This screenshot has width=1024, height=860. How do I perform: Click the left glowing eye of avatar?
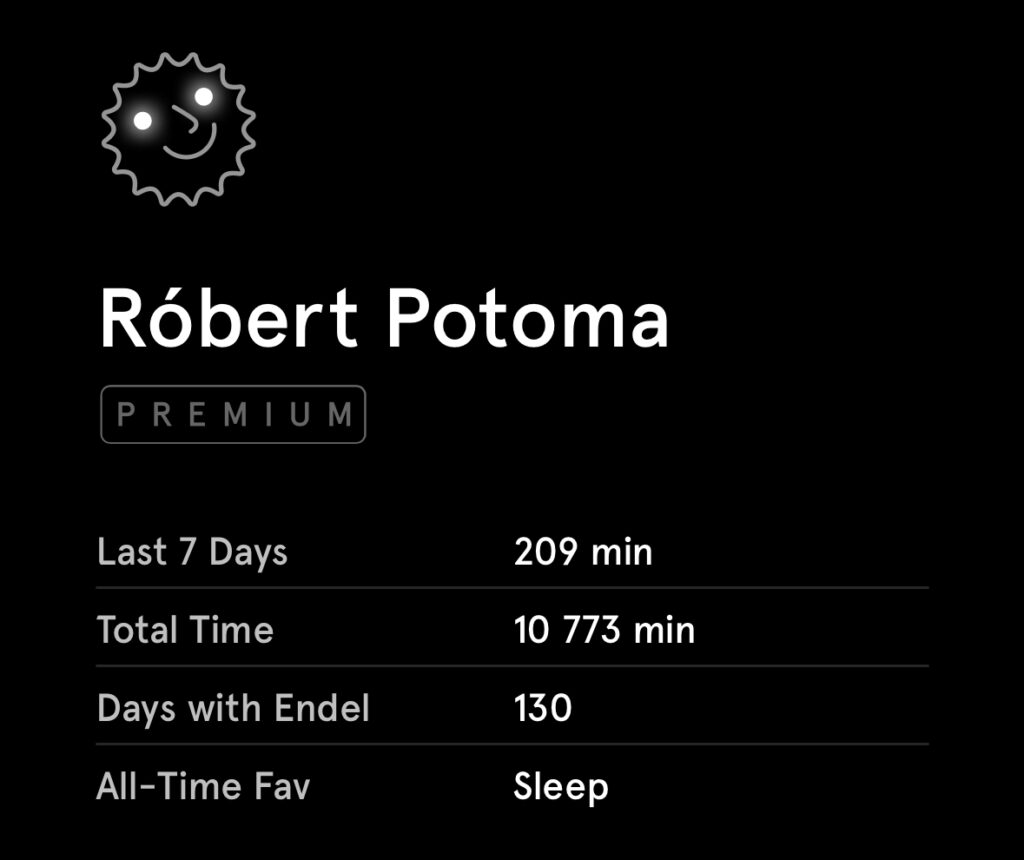tap(143, 121)
